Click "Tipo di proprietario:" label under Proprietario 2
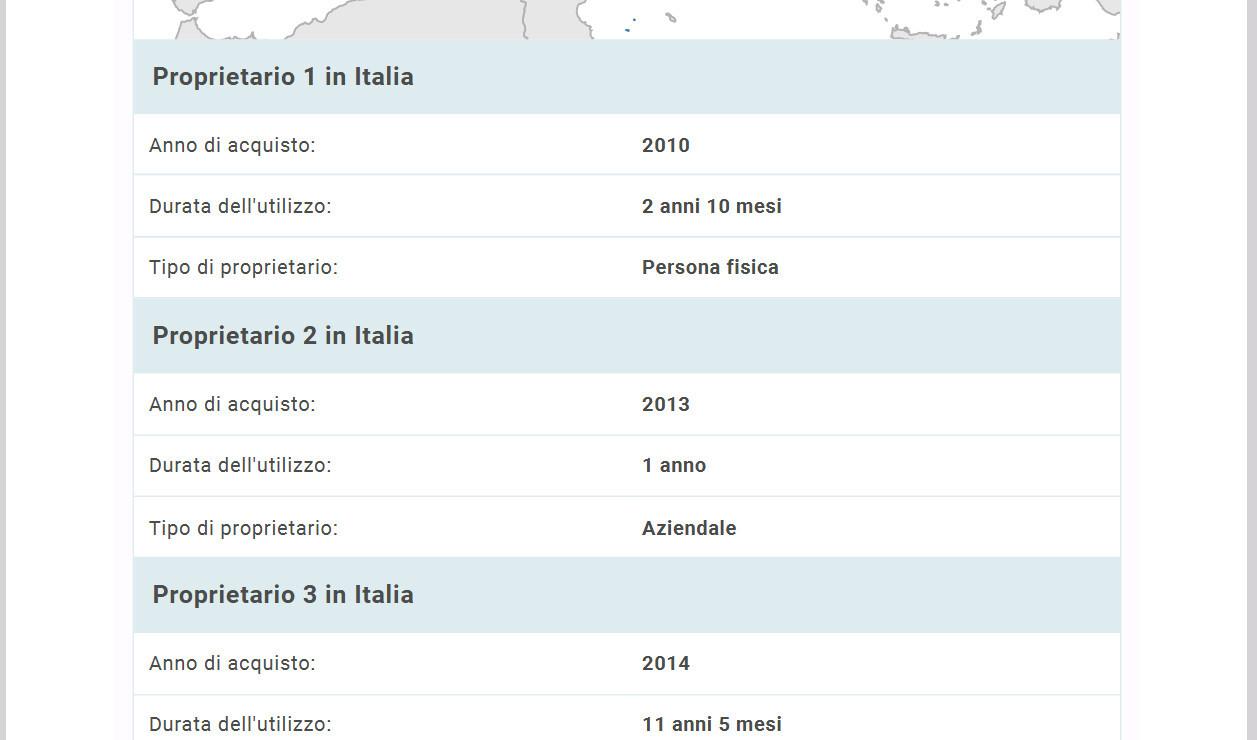Screen dimensions: 1257x740 coord(243,529)
